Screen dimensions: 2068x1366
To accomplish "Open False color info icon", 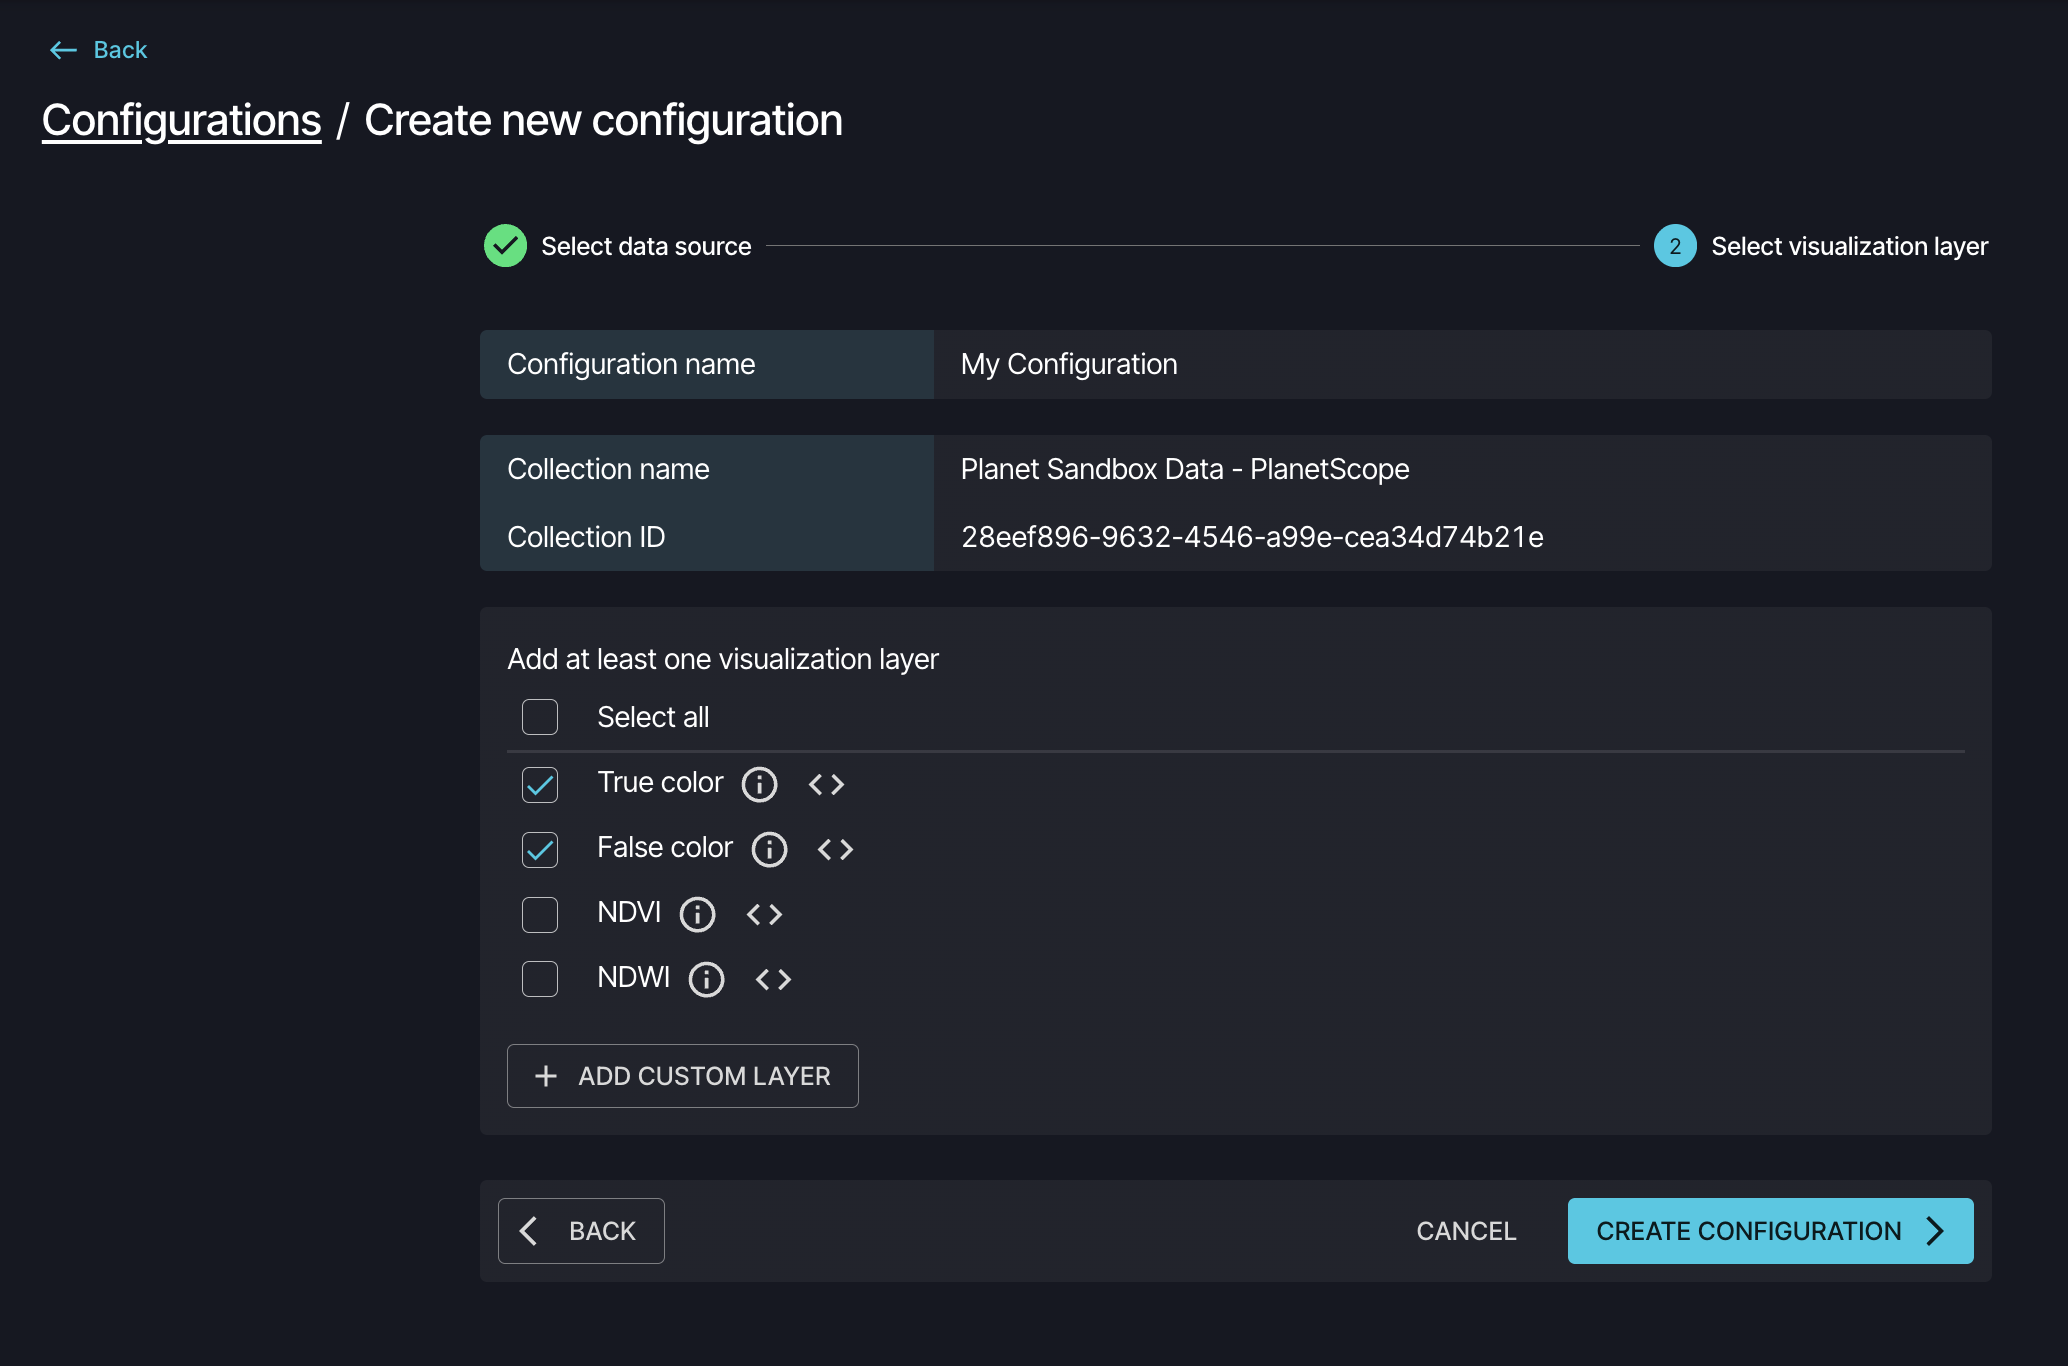I will (x=769, y=849).
